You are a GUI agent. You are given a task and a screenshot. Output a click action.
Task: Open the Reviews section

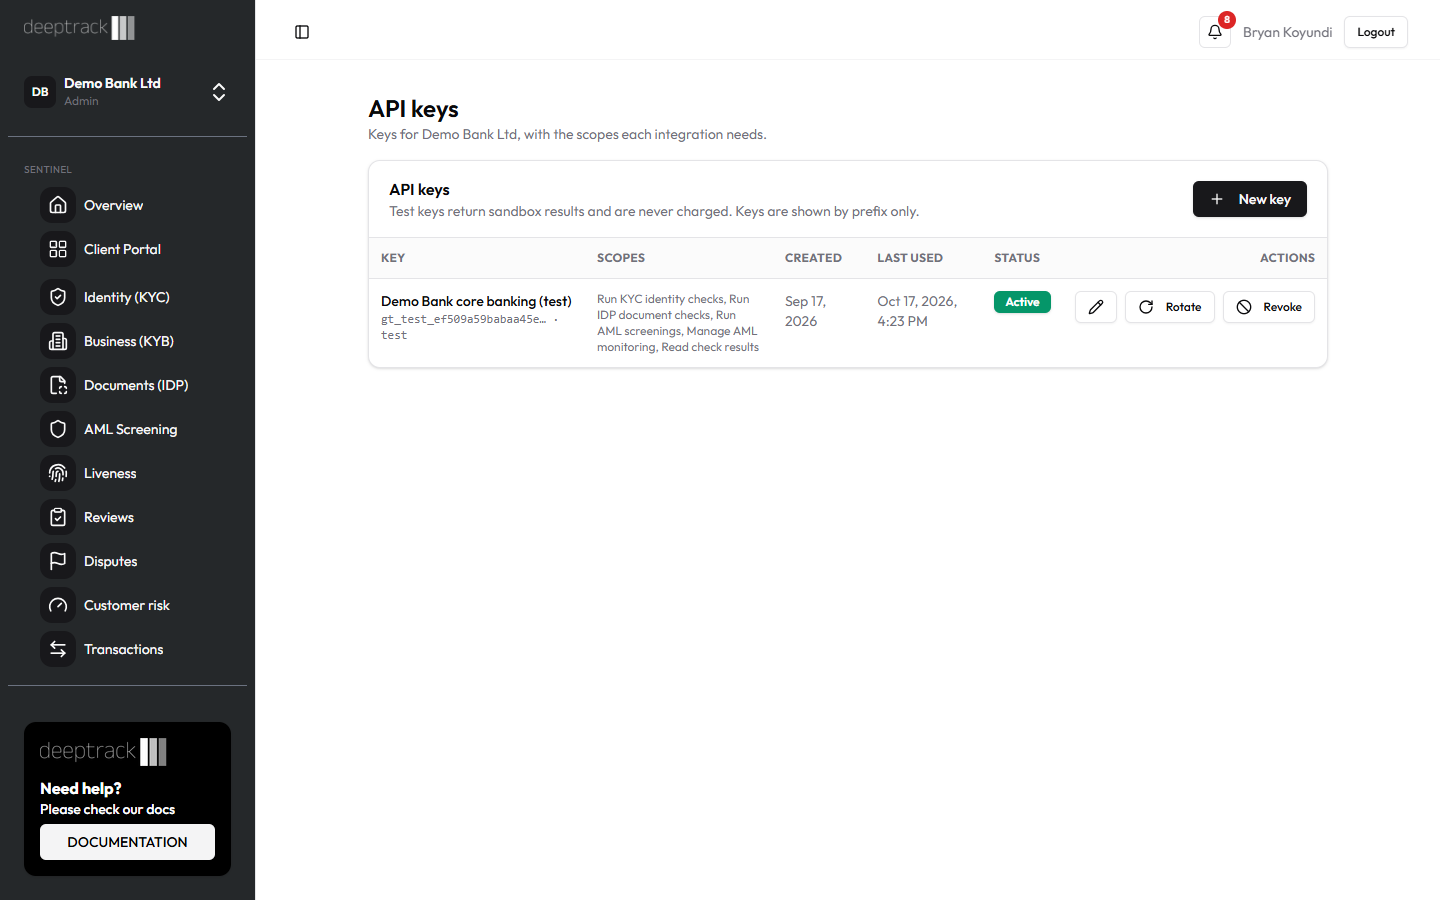109,517
